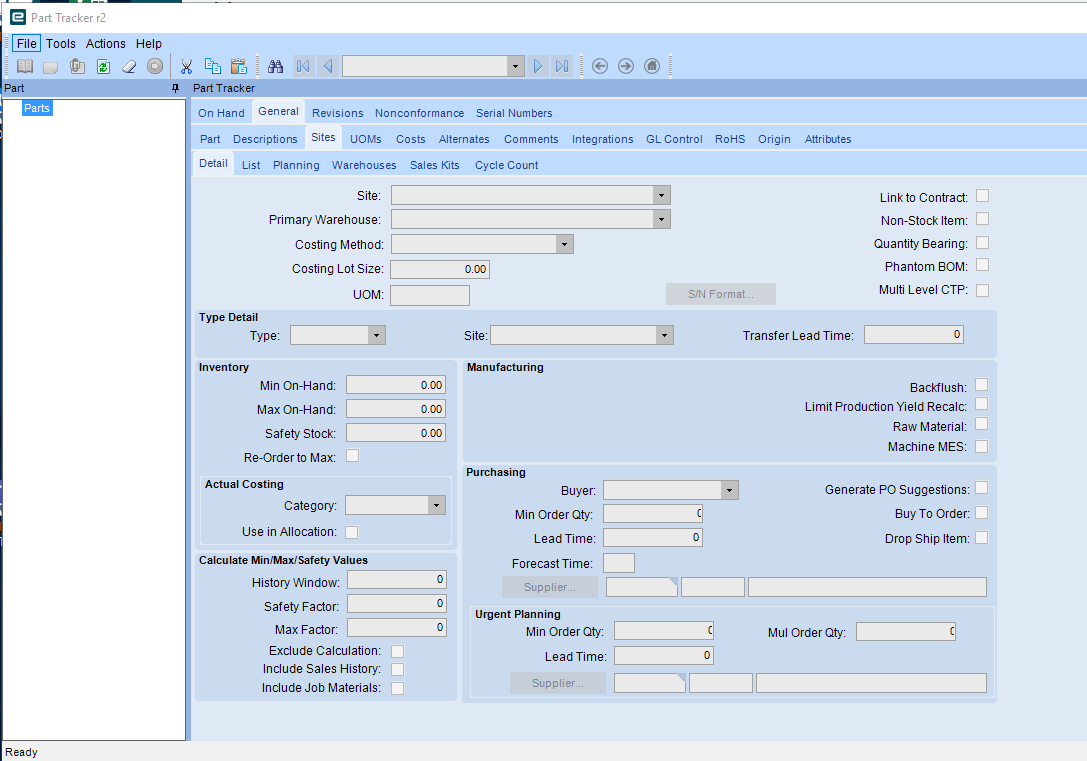Image resolution: width=1087 pixels, height=761 pixels.
Task: Click the Transfer Lead Time field
Action: pyautogui.click(x=914, y=335)
